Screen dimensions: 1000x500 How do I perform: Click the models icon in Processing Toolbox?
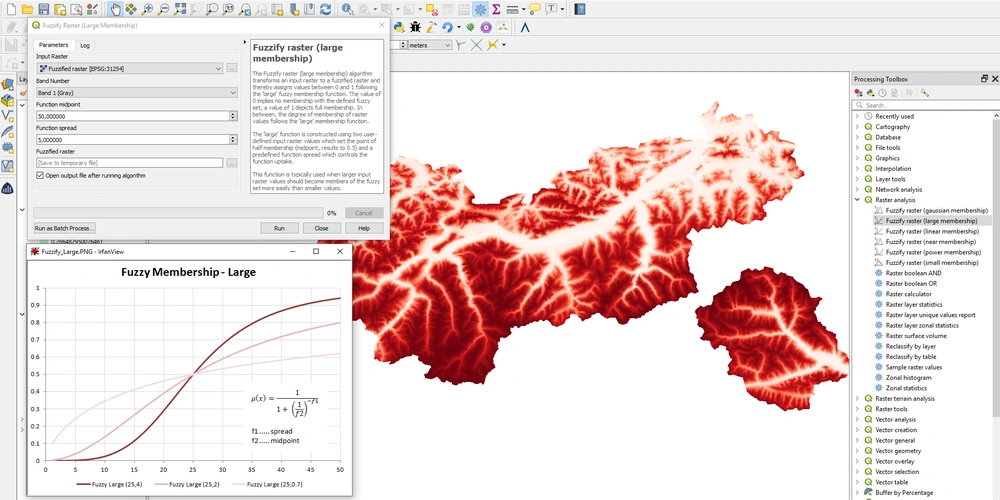pos(860,93)
